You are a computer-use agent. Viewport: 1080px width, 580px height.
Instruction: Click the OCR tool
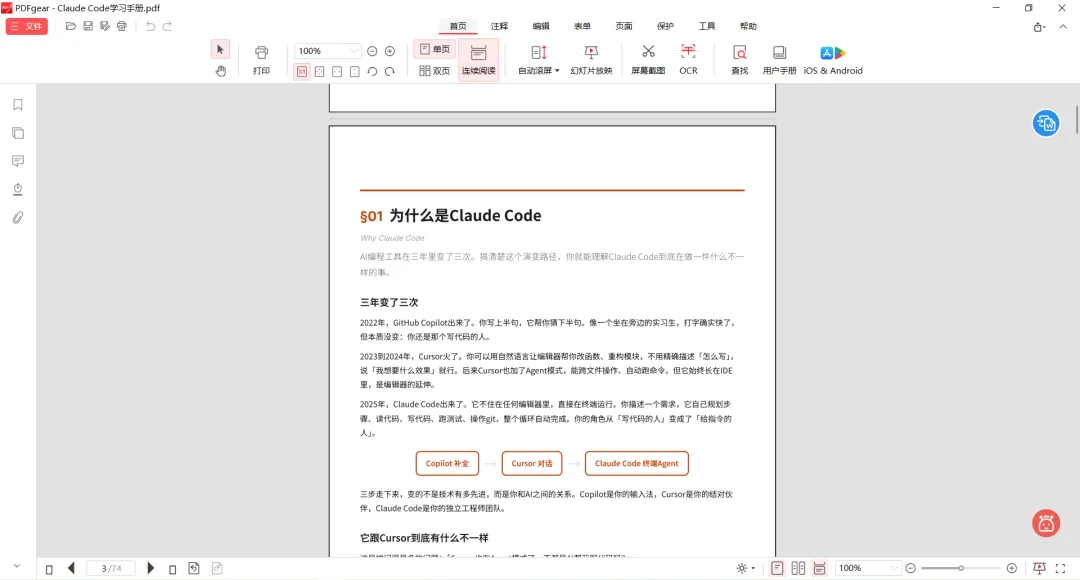pyautogui.click(x=688, y=60)
